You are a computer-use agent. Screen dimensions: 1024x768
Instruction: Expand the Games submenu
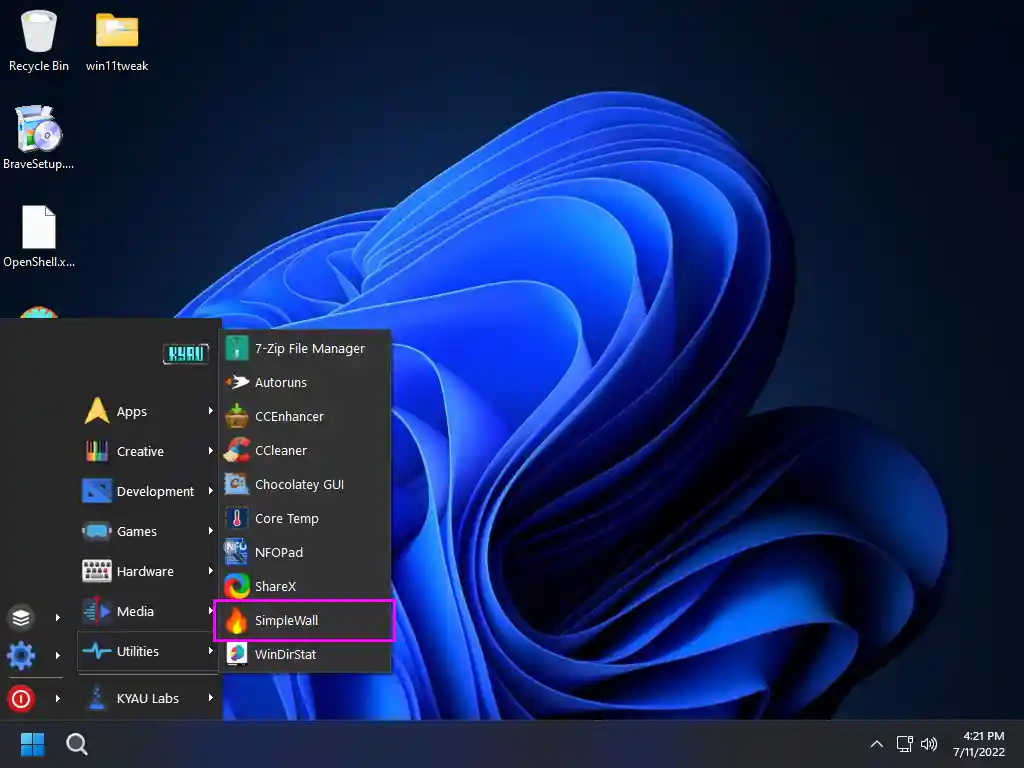[x=135, y=531]
